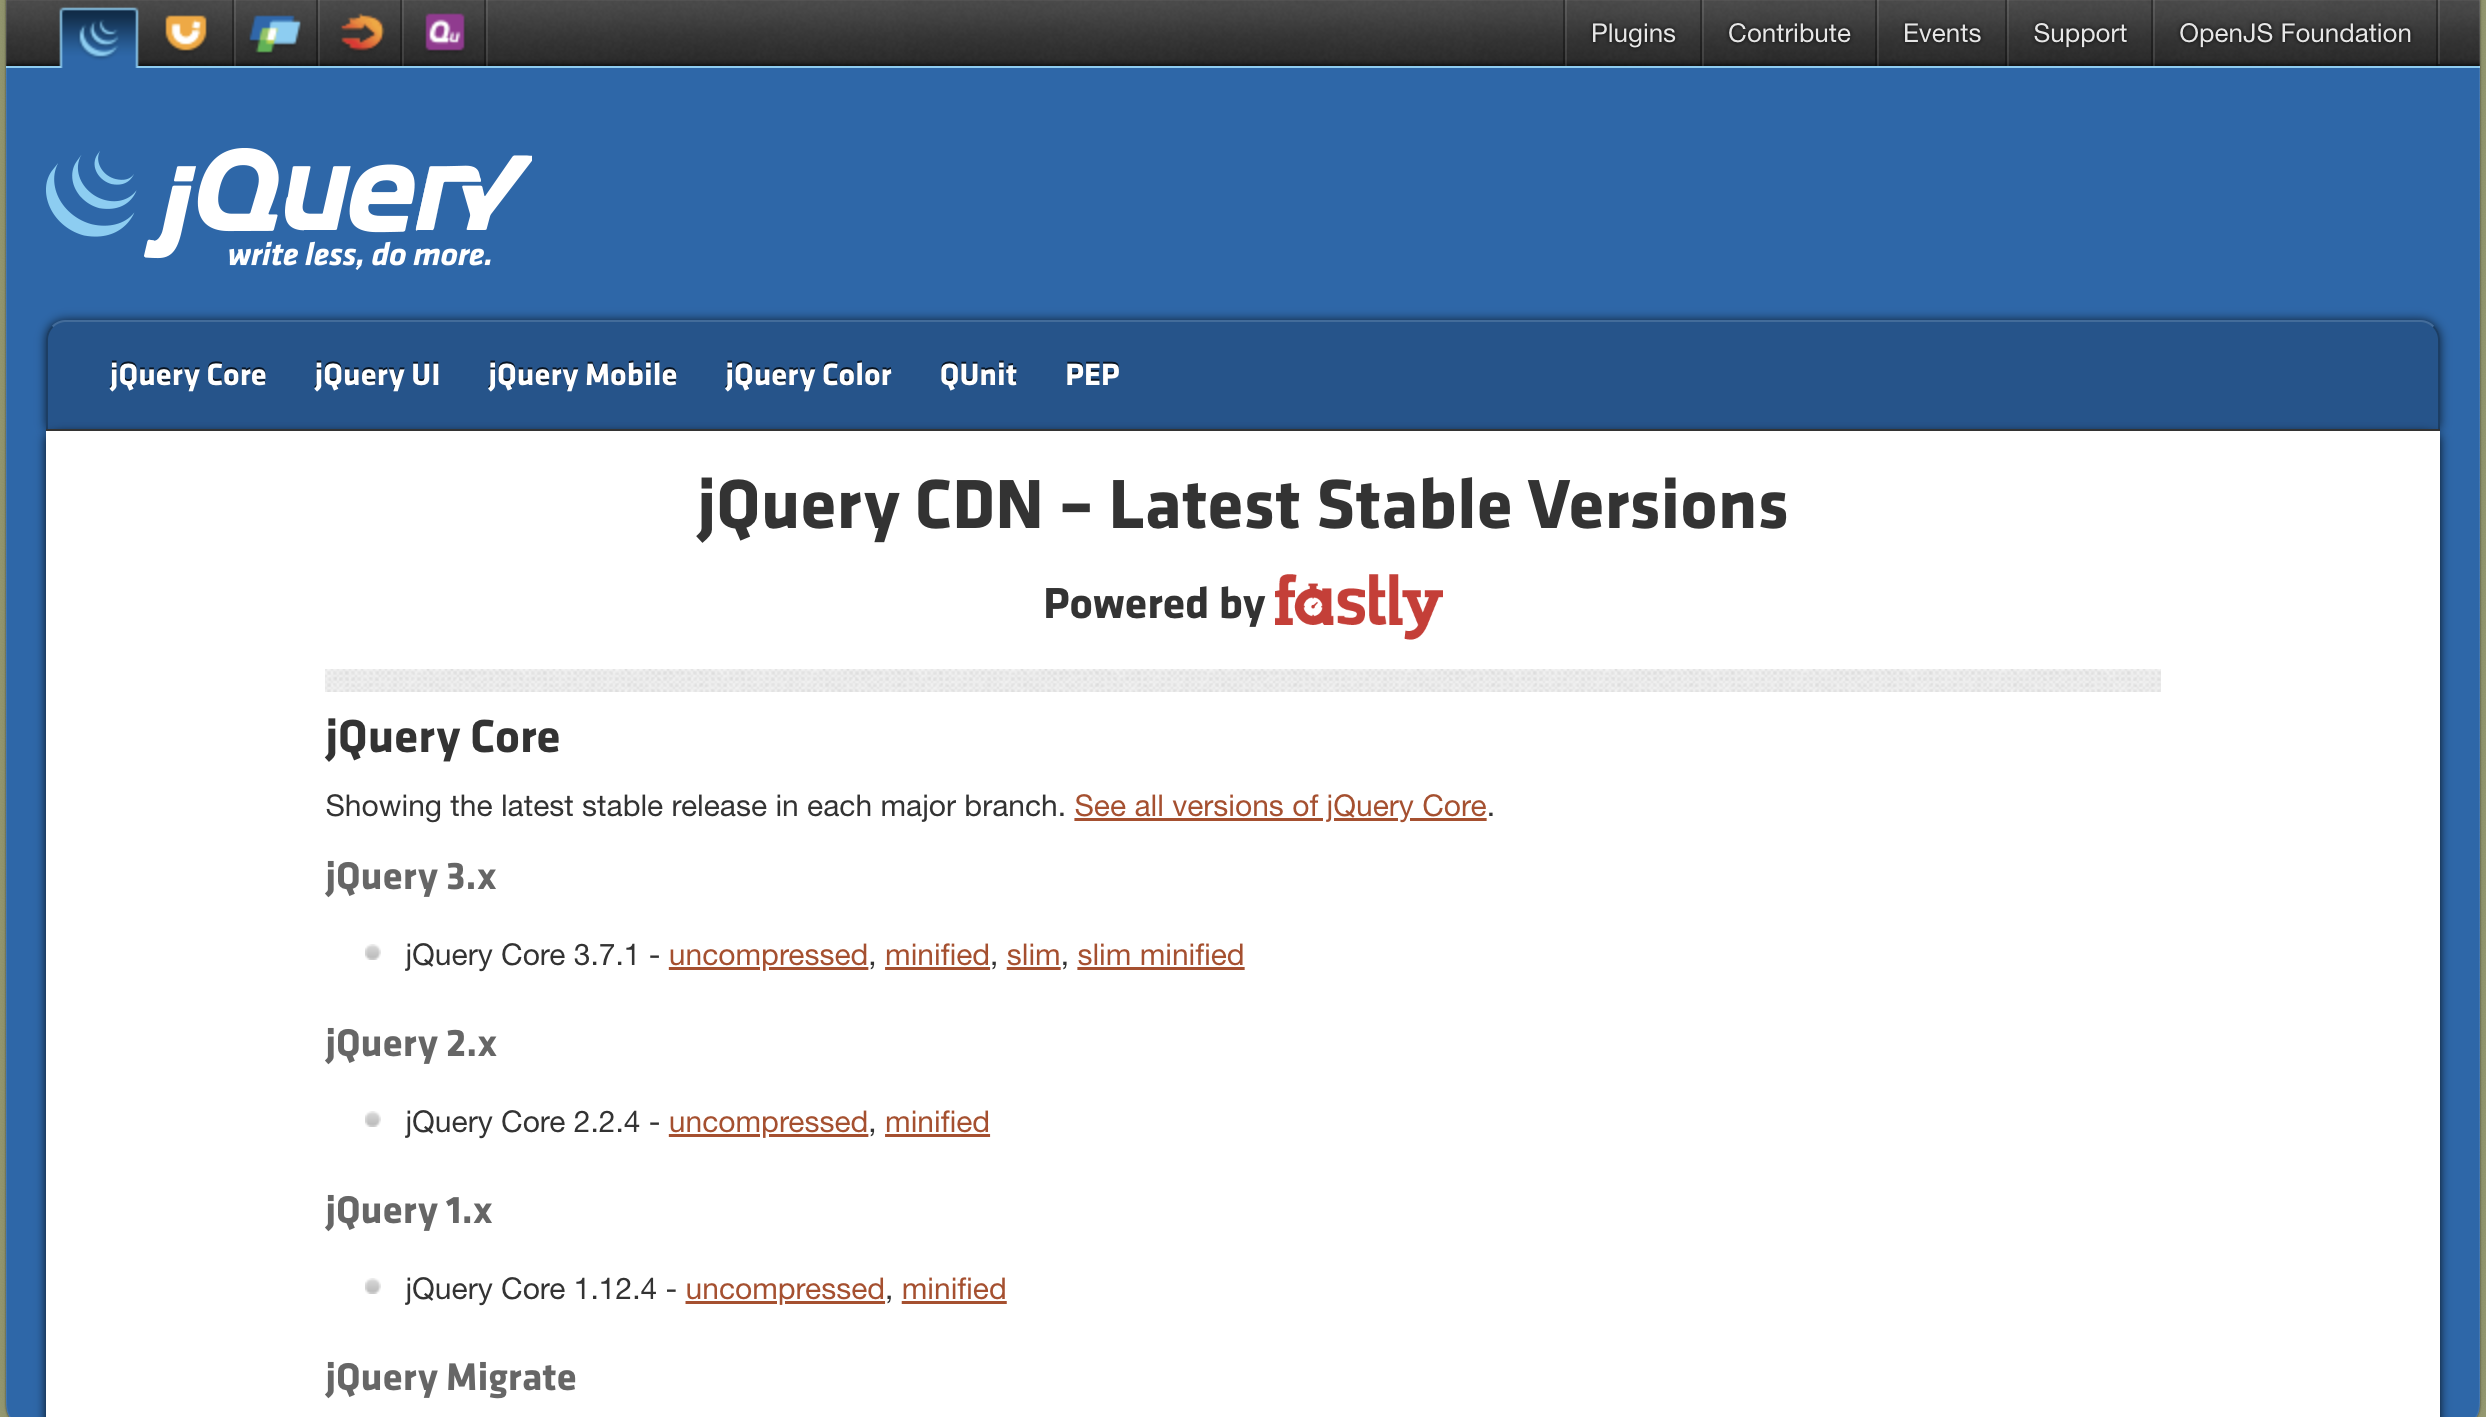Switch to the jQuery UI tab
The width and height of the screenshot is (2486, 1417).
[x=377, y=375]
